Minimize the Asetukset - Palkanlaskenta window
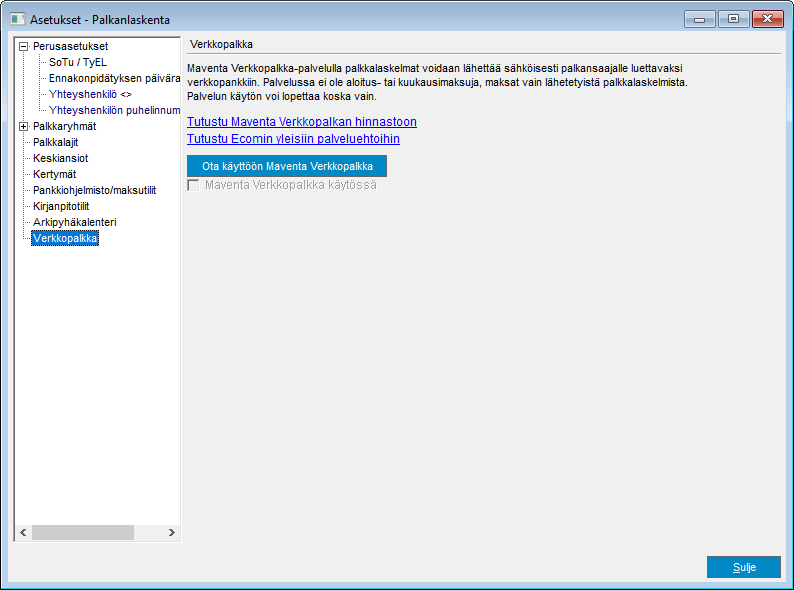 click(x=700, y=19)
